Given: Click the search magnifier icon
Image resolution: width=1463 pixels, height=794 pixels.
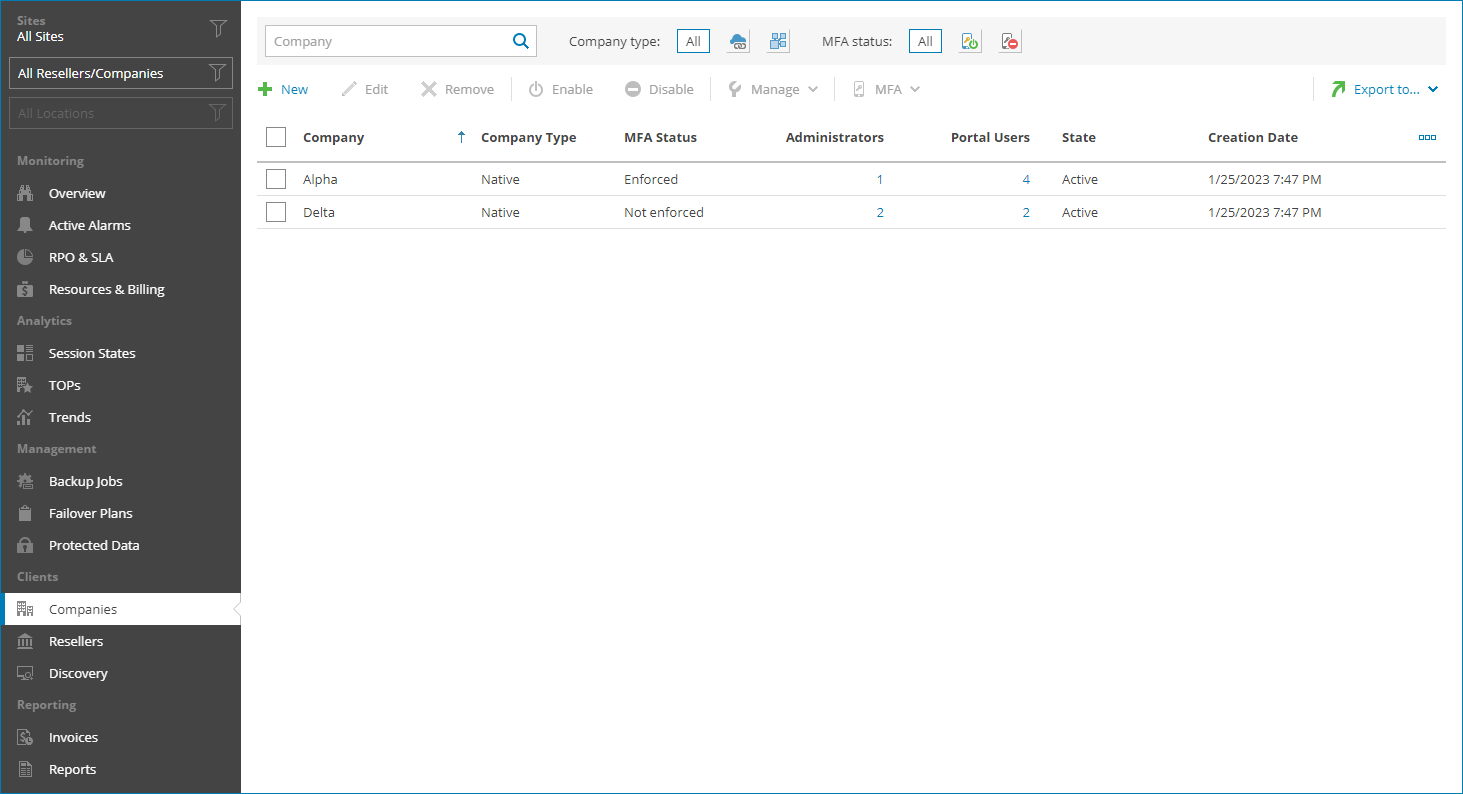Looking at the screenshot, I should pos(520,41).
